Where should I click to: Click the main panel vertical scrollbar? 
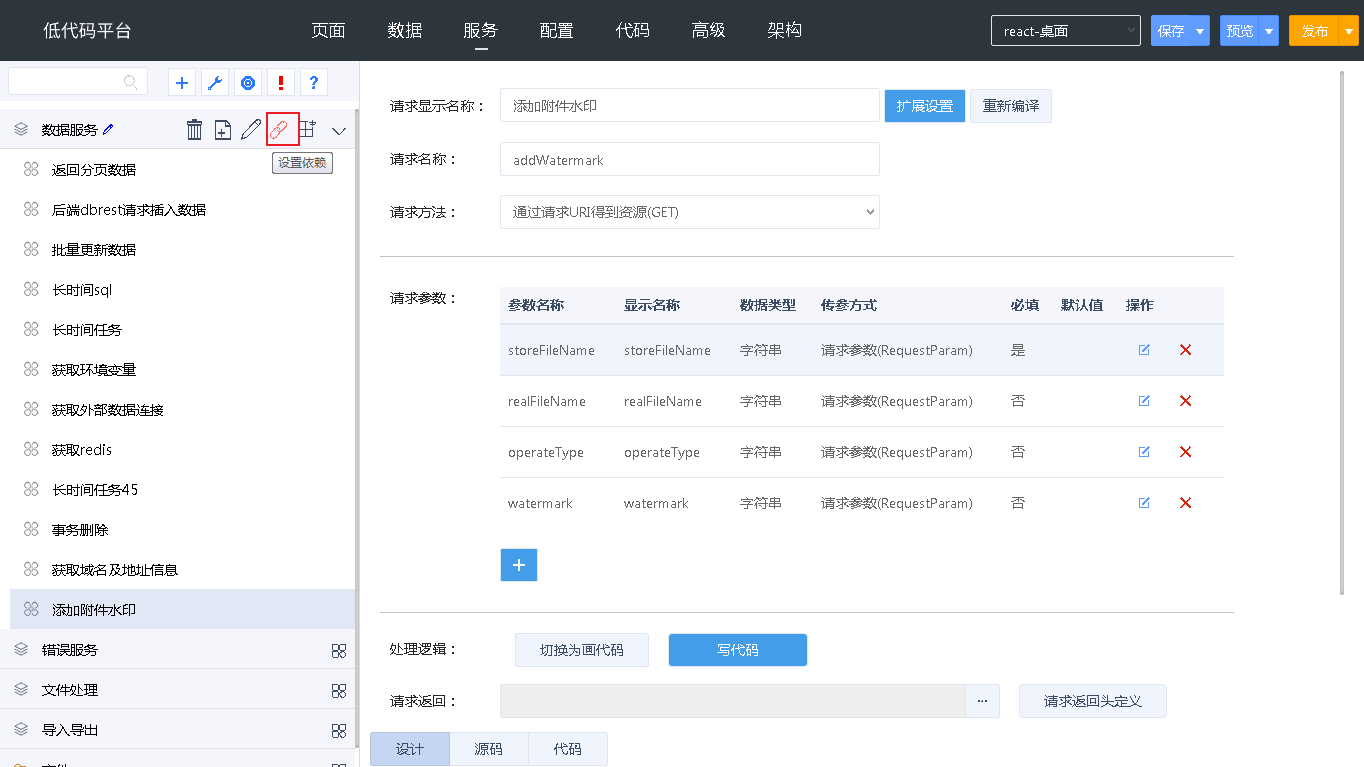1343,332
